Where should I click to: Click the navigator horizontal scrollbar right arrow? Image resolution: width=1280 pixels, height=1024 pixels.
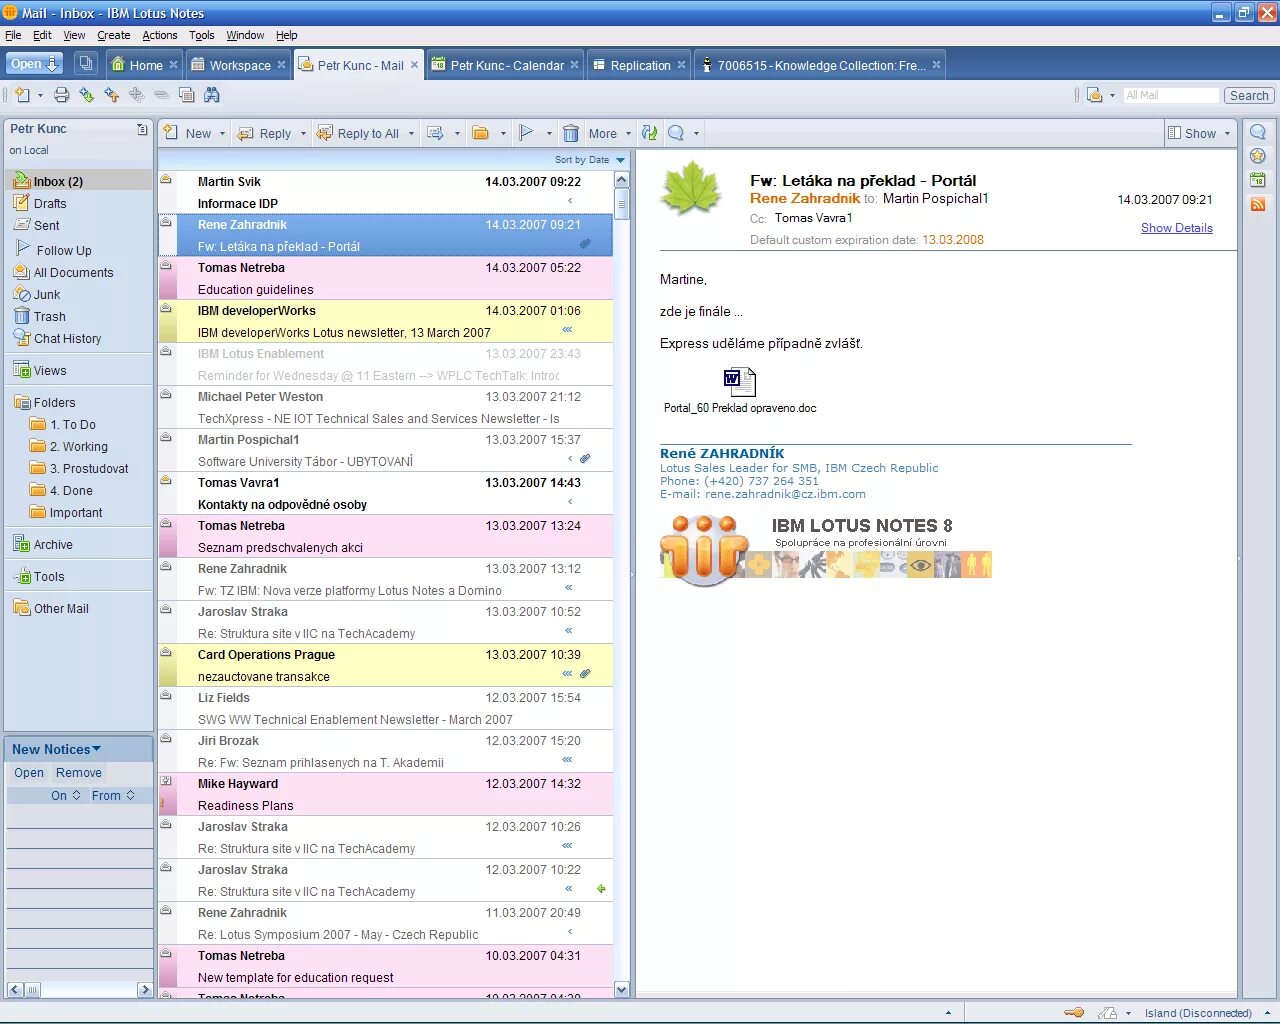click(x=145, y=989)
